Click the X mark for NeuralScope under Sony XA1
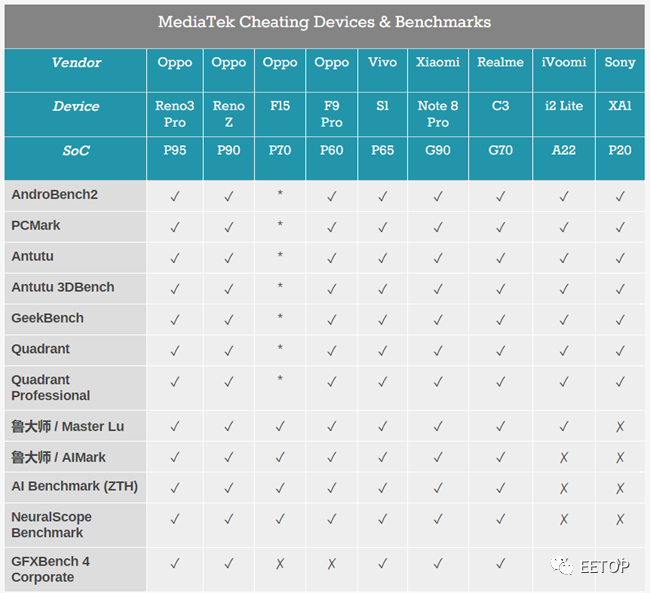This screenshot has width=650, height=593. tap(620, 520)
